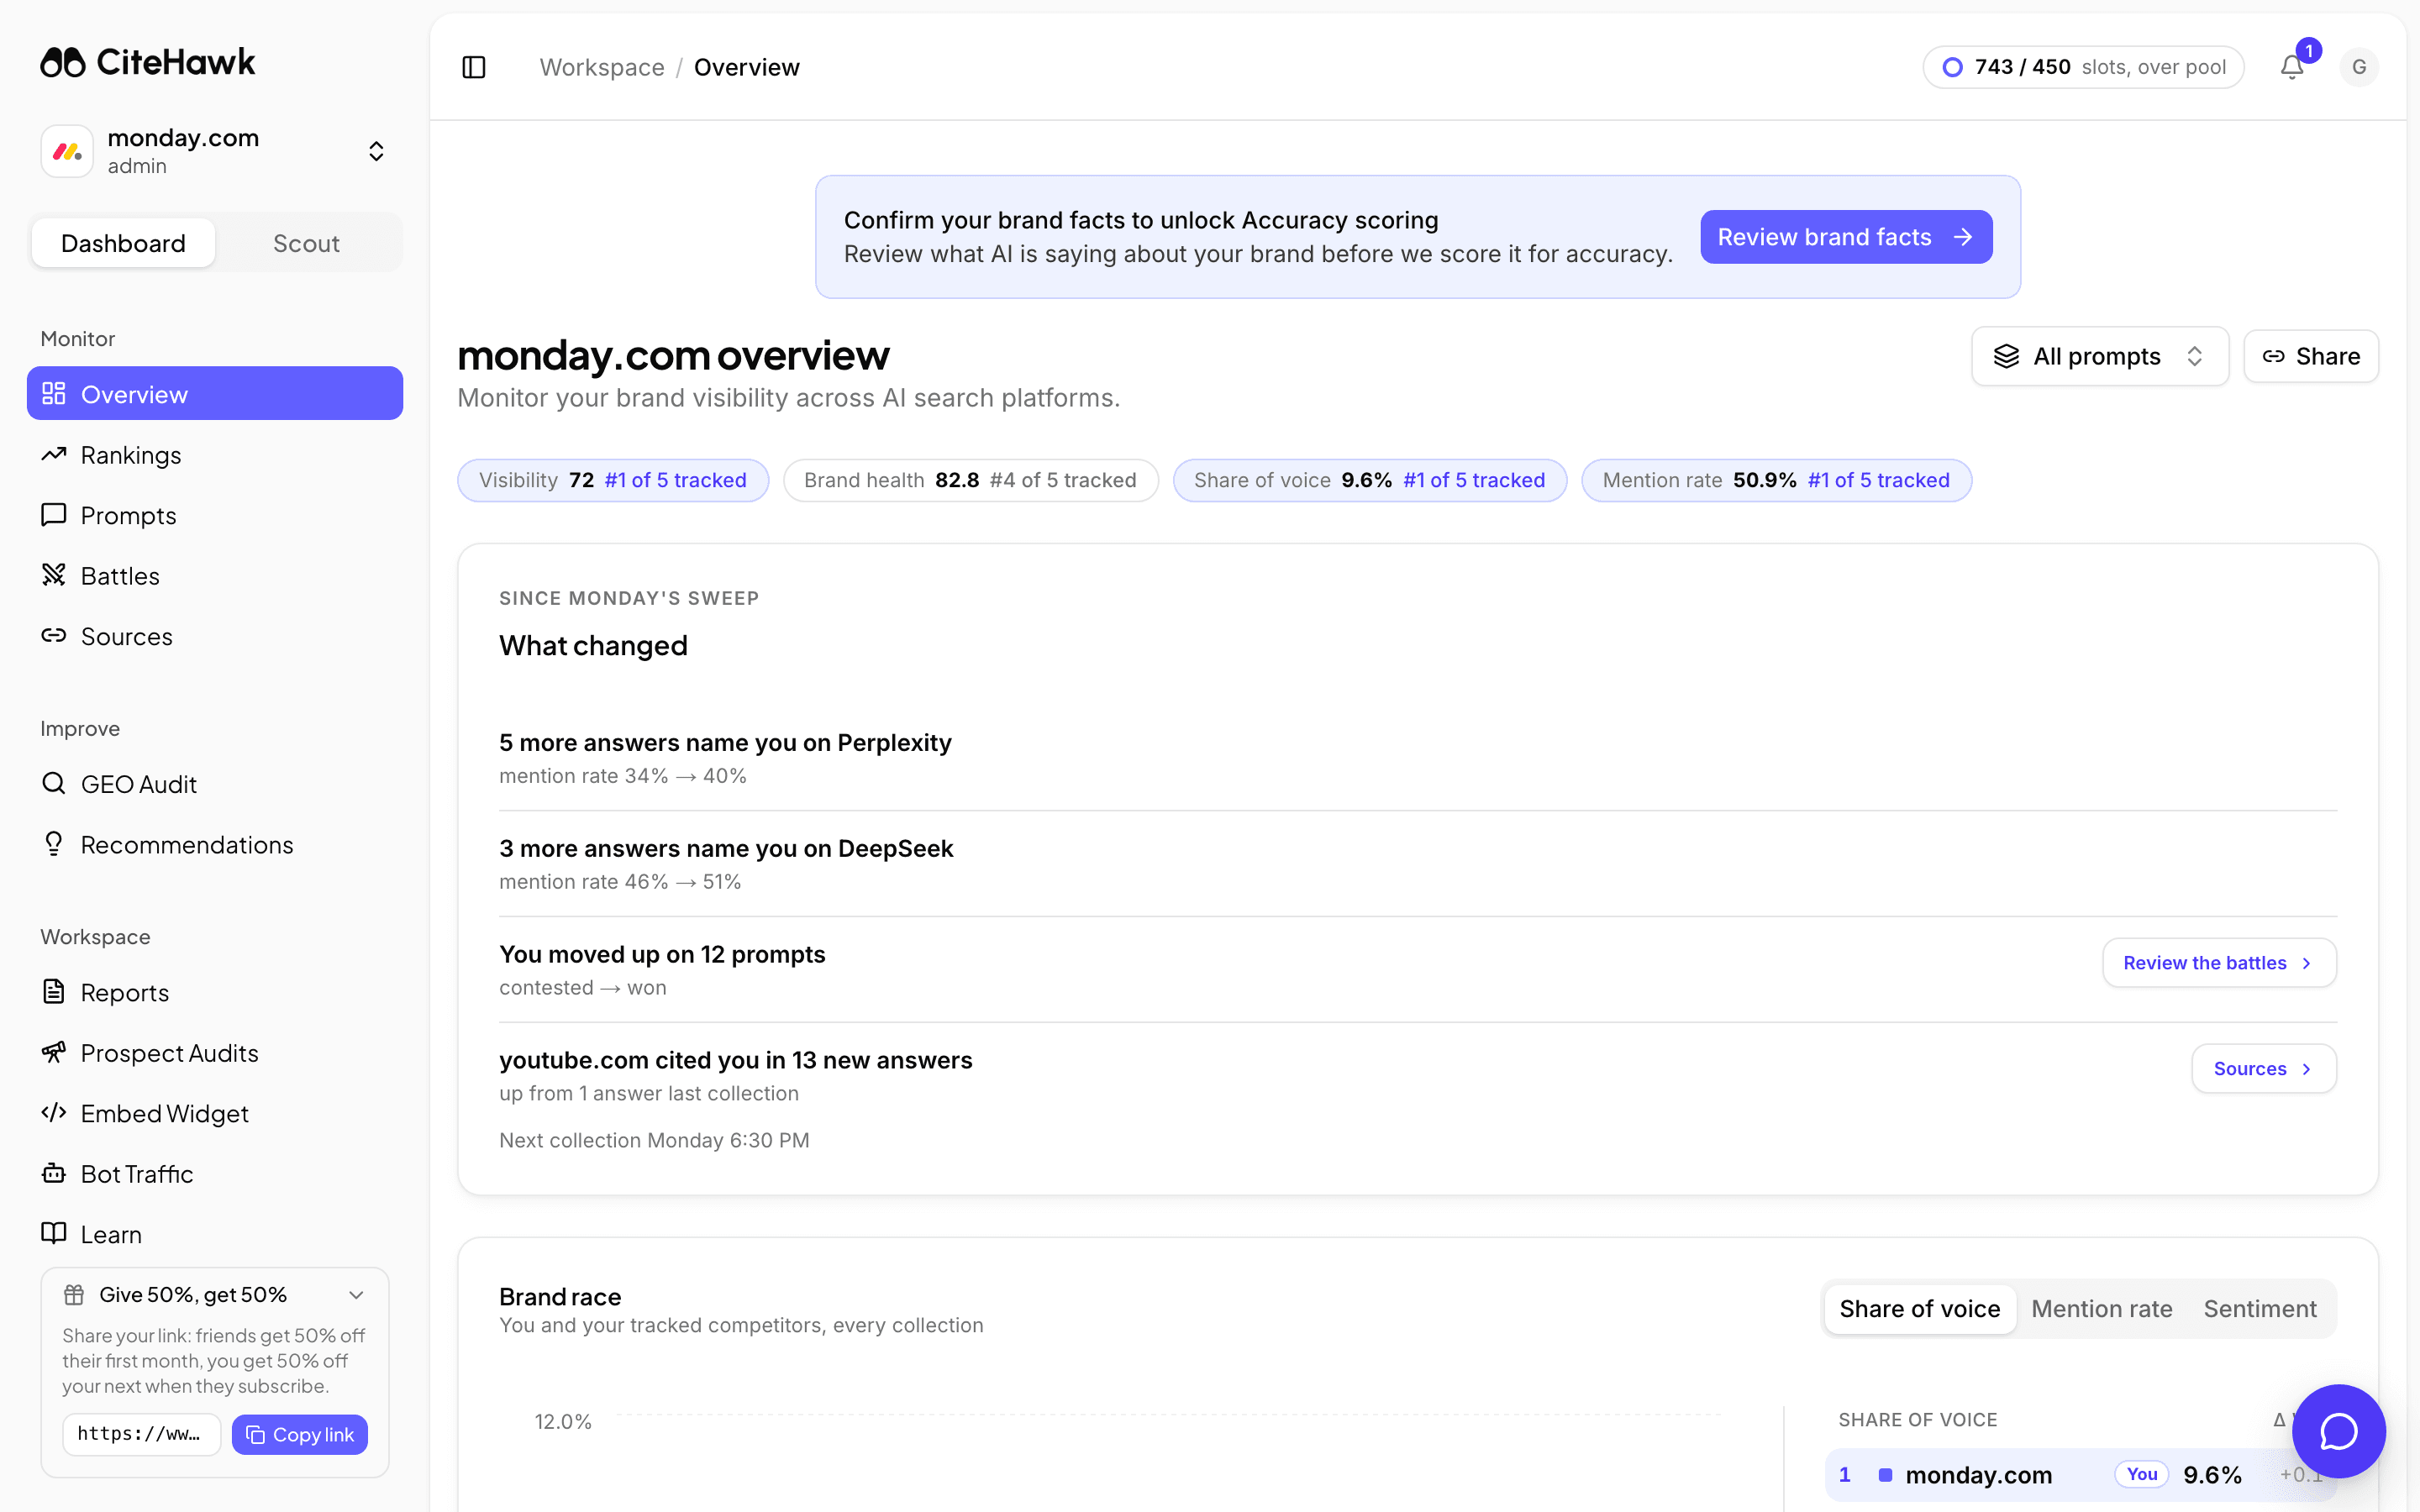The width and height of the screenshot is (2420, 1512).
Task: Click the Share of voice 9.6% chip
Action: click(1369, 480)
